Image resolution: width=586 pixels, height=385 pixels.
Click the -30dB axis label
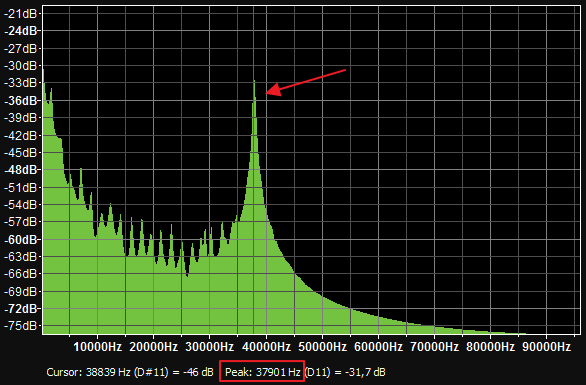tap(20, 66)
